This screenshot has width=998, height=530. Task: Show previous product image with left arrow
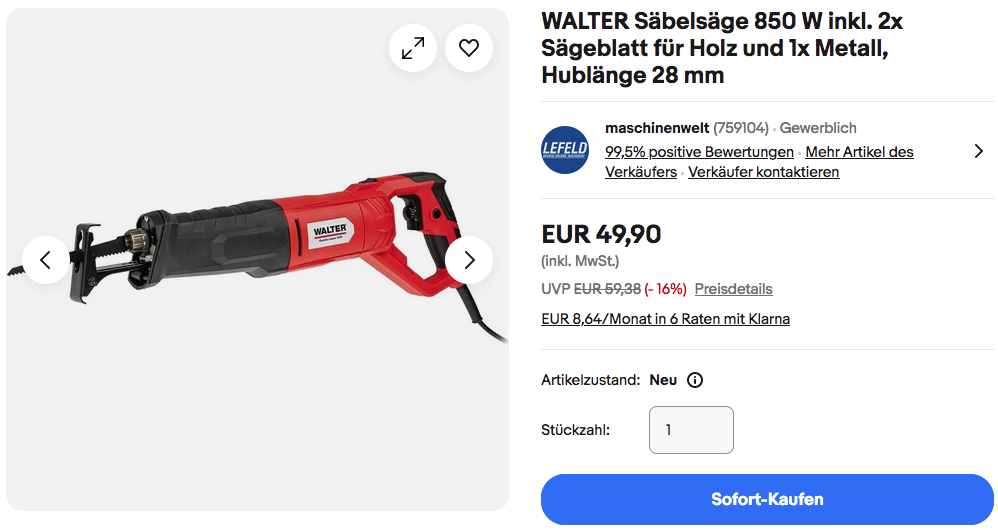(x=46, y=260)
